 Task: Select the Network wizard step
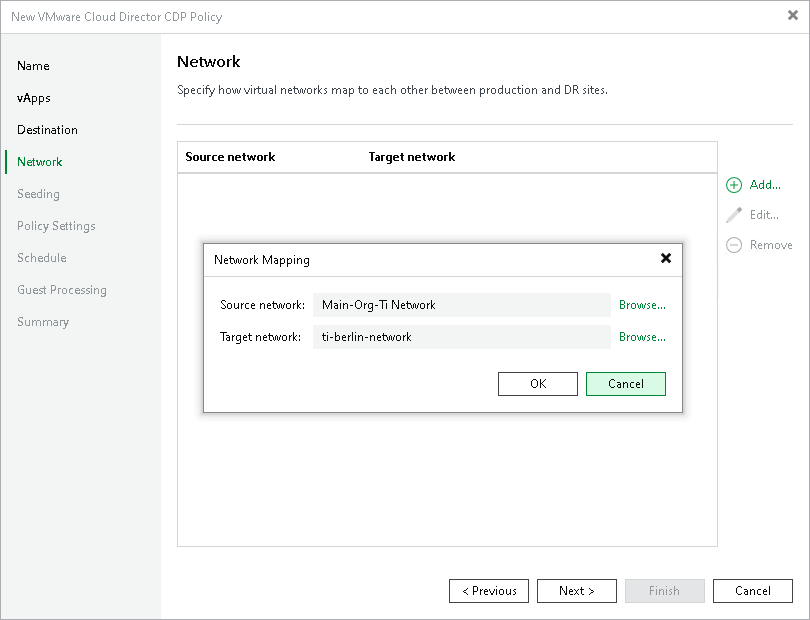coord(39,162)
